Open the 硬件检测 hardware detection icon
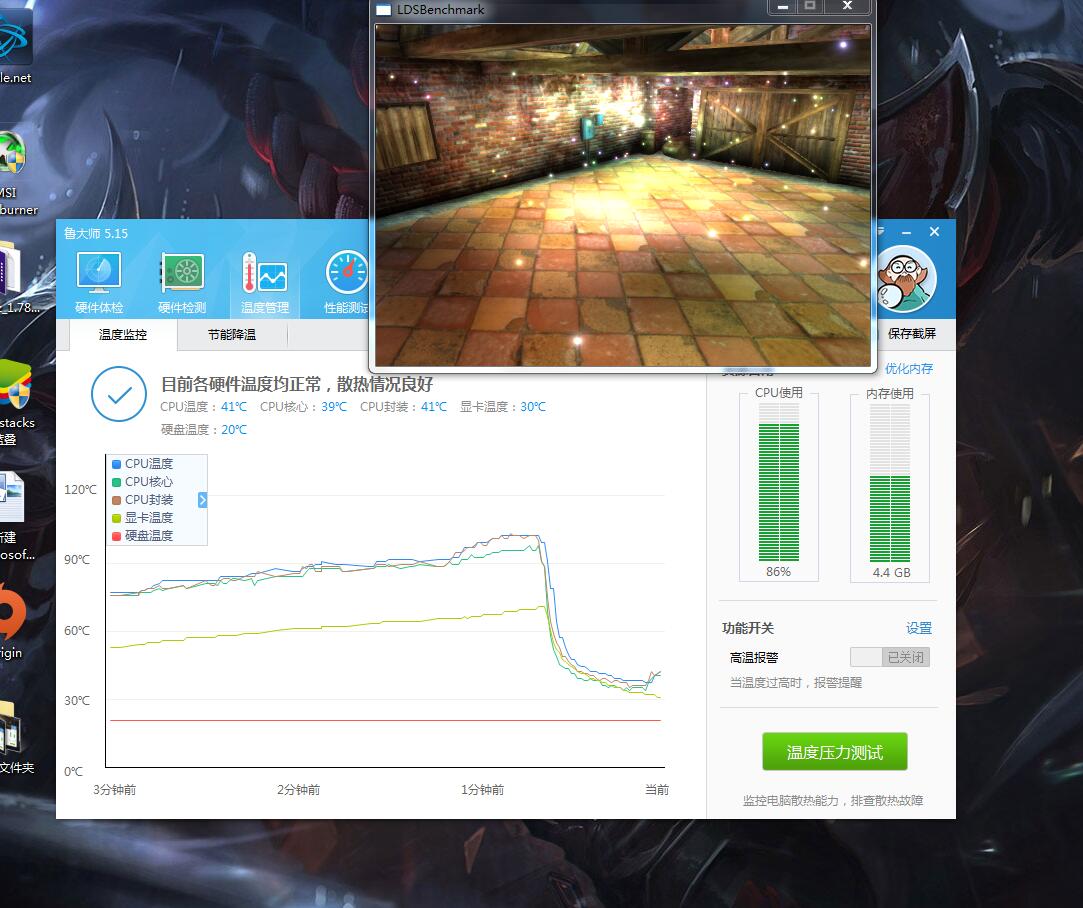Viewport: 1083px width, 908px height. (182, 282)
